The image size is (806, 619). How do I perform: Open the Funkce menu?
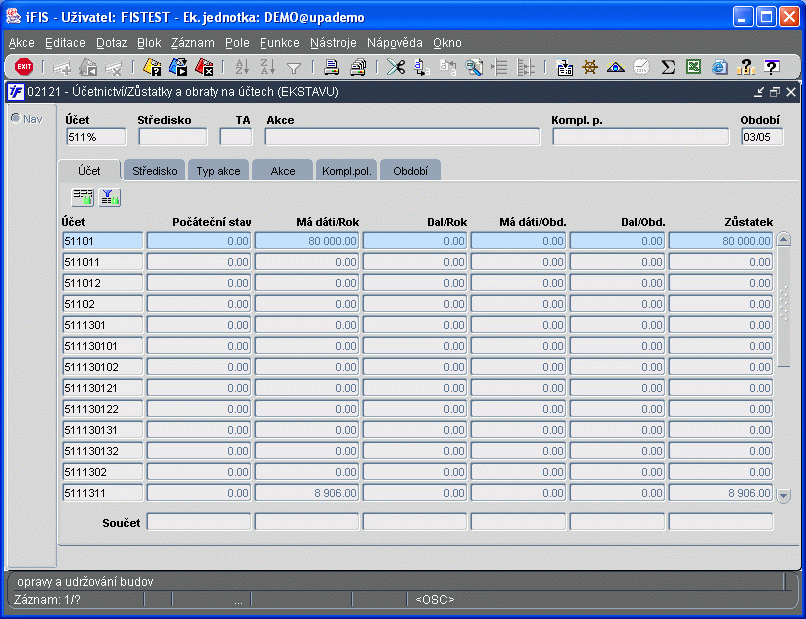279,43
